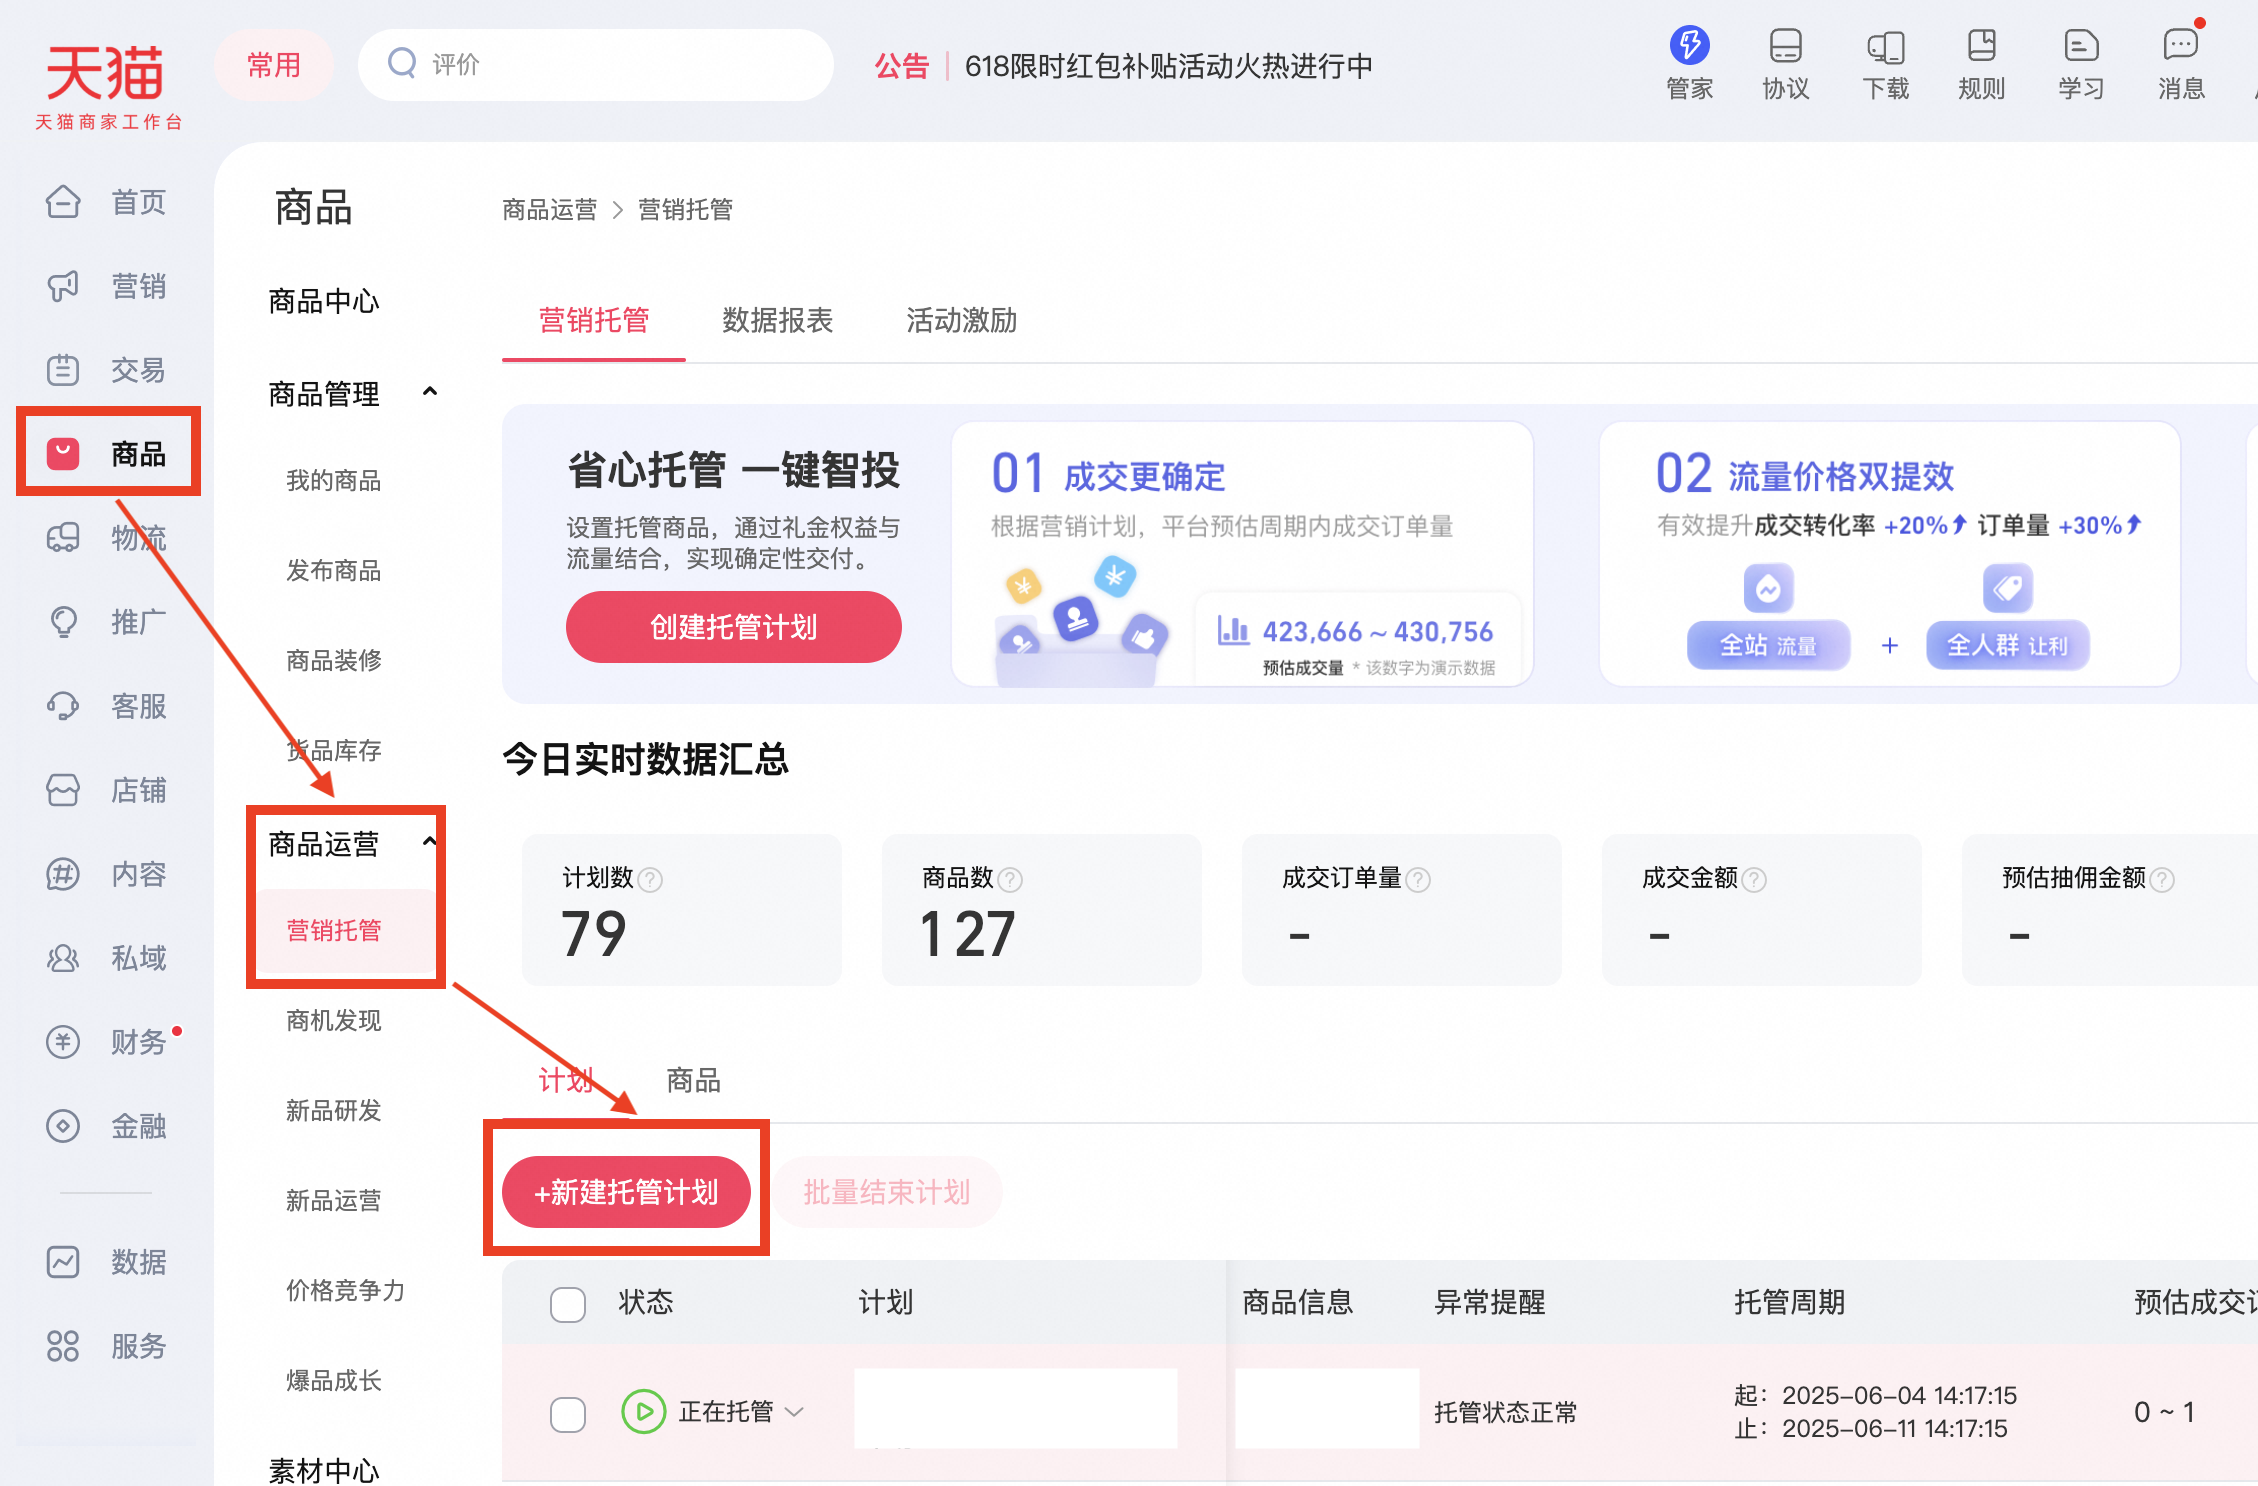2258x1486 pixels.
Task: Select the 商品 sub-tab above the table
Action: click(x=693, y=1080)
